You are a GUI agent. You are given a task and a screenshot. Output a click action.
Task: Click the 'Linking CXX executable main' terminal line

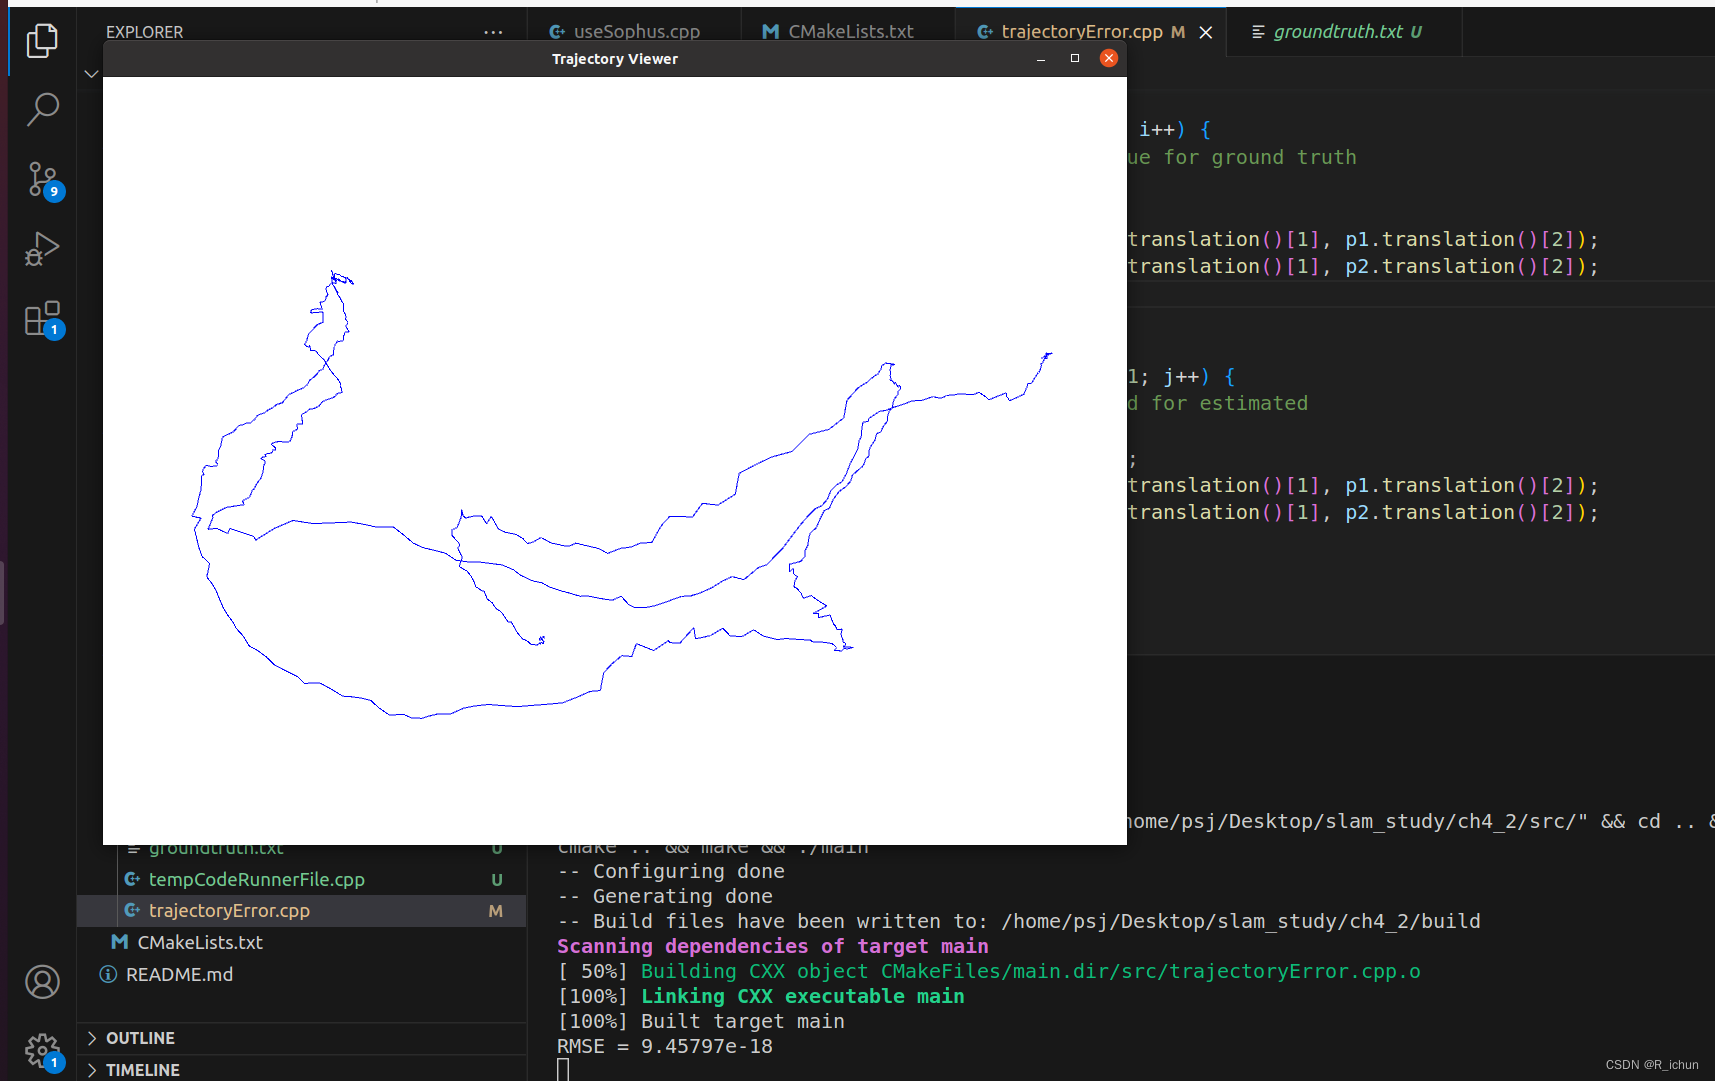click(761, 996)
